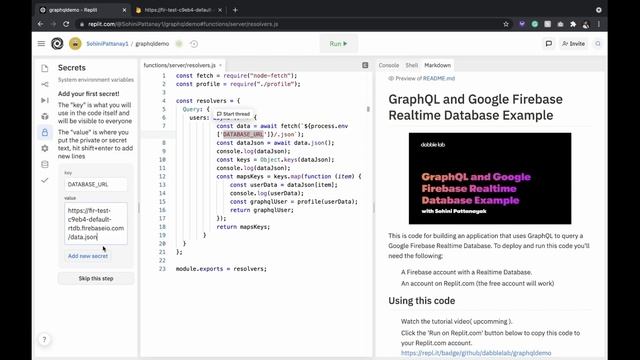The height and width of the screenshot is (360, 640).
Task: Select the Secrets lock icon
Action: pos(44,132)
